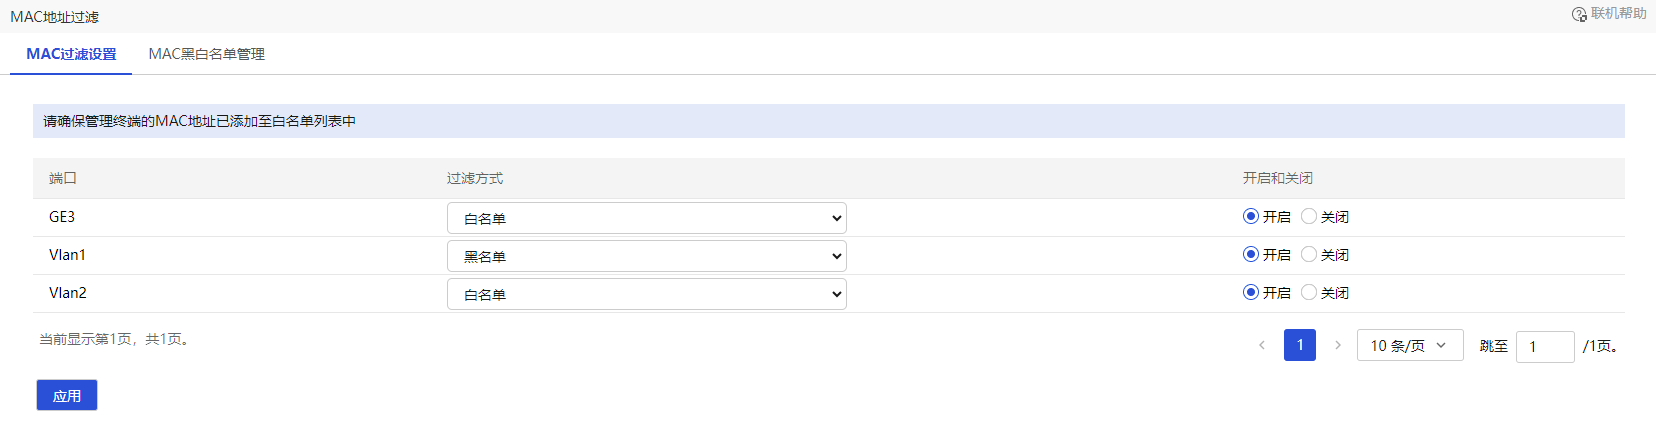
Task: Expand the 10 条/页 page size selector
Action: click(x=1409, y=345)
